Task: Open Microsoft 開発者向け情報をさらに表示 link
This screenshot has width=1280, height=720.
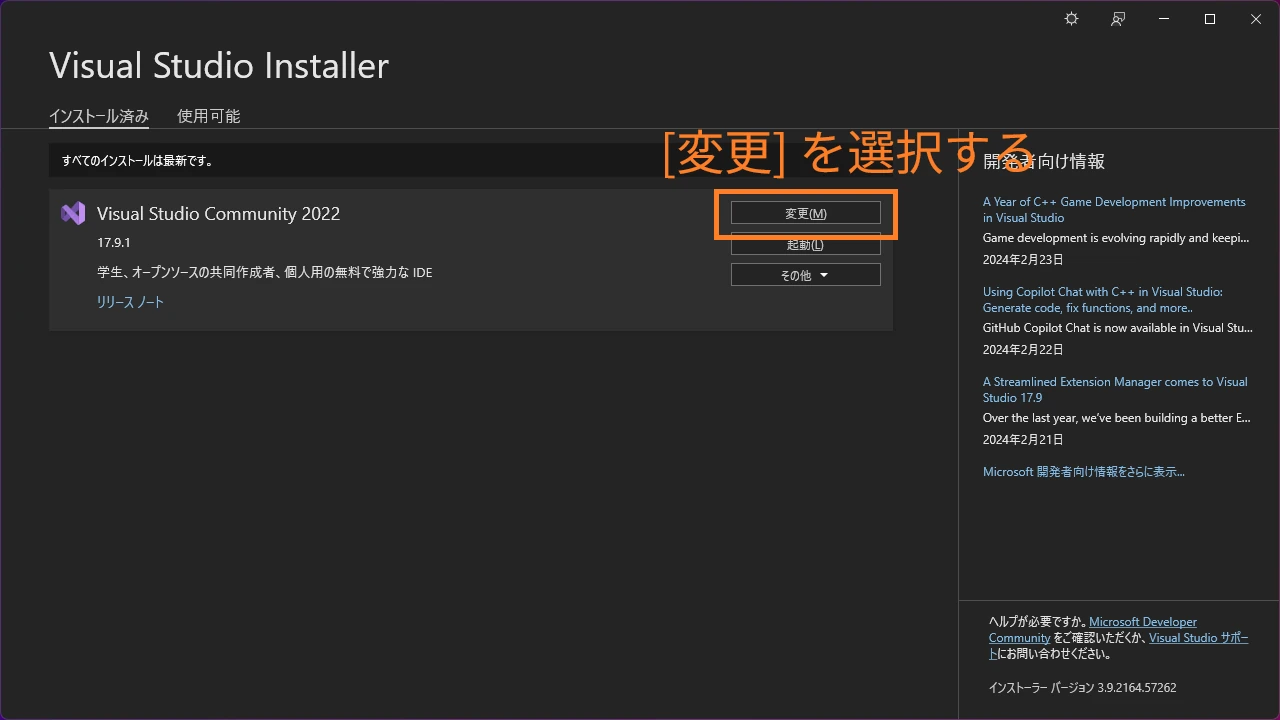Action: (x=1084, y=472)
